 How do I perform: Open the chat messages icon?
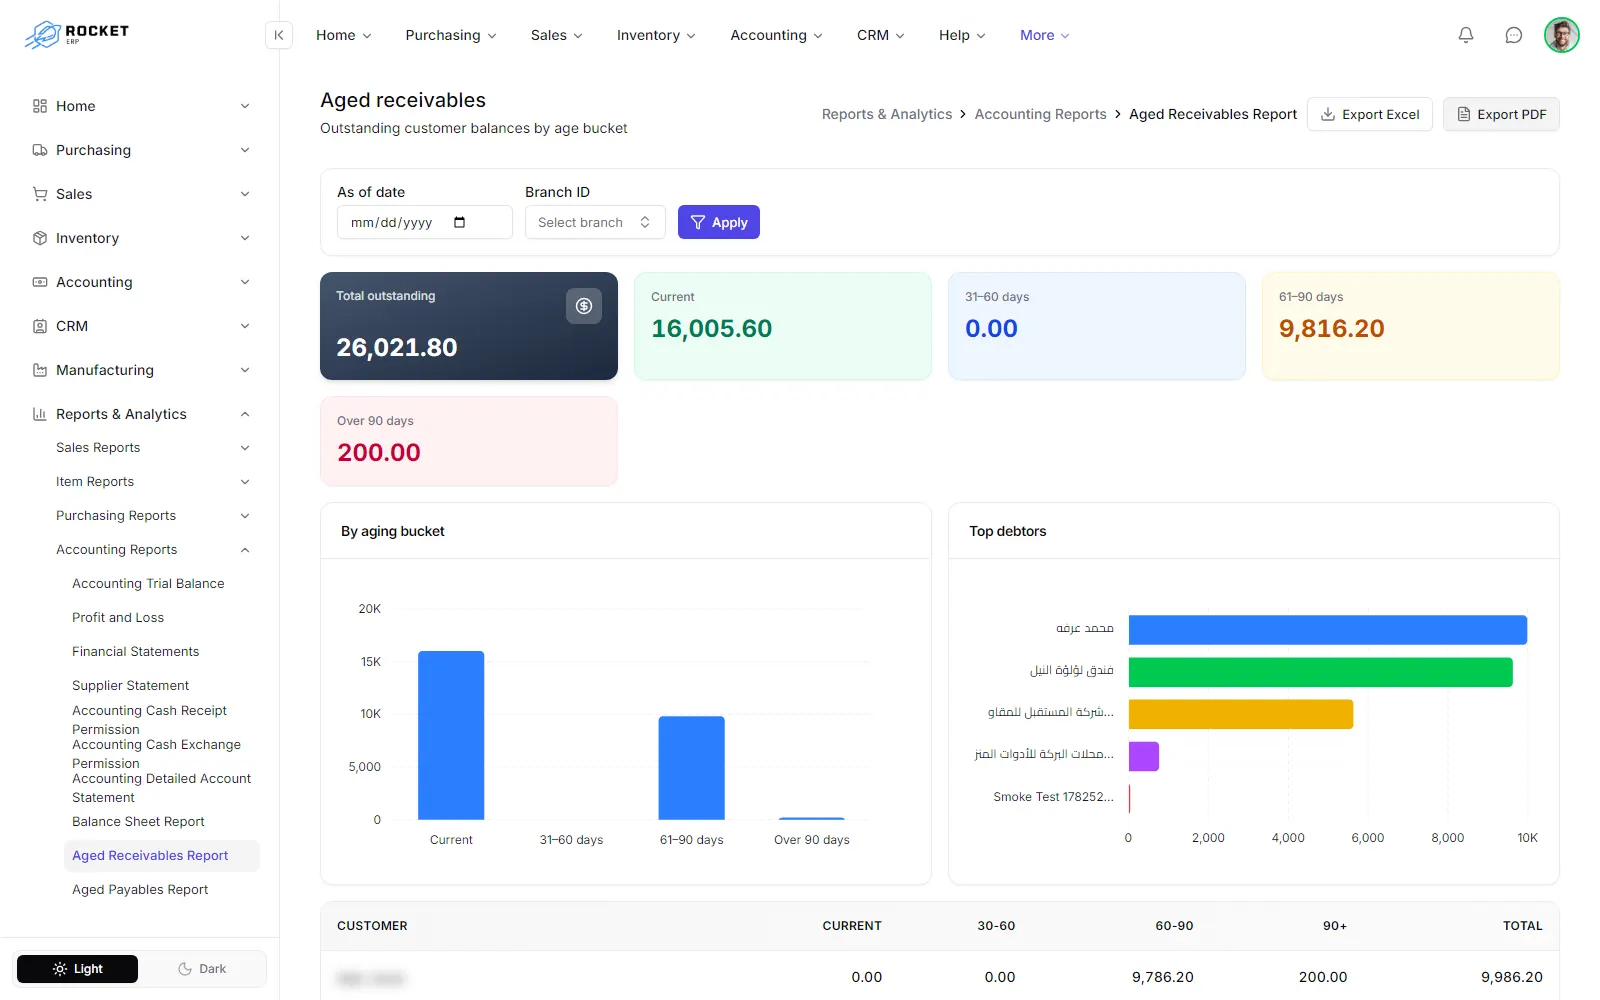[x=1514, y=35]
